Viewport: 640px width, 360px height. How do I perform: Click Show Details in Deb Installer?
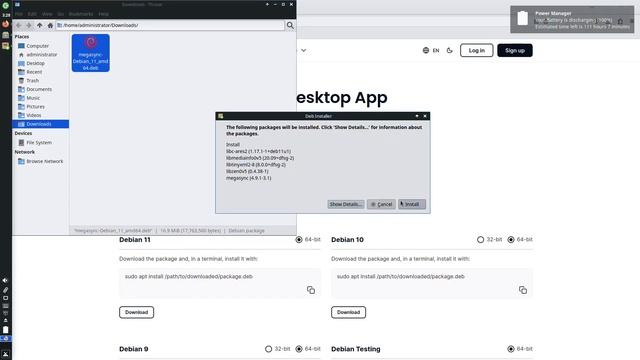[346, 204]
